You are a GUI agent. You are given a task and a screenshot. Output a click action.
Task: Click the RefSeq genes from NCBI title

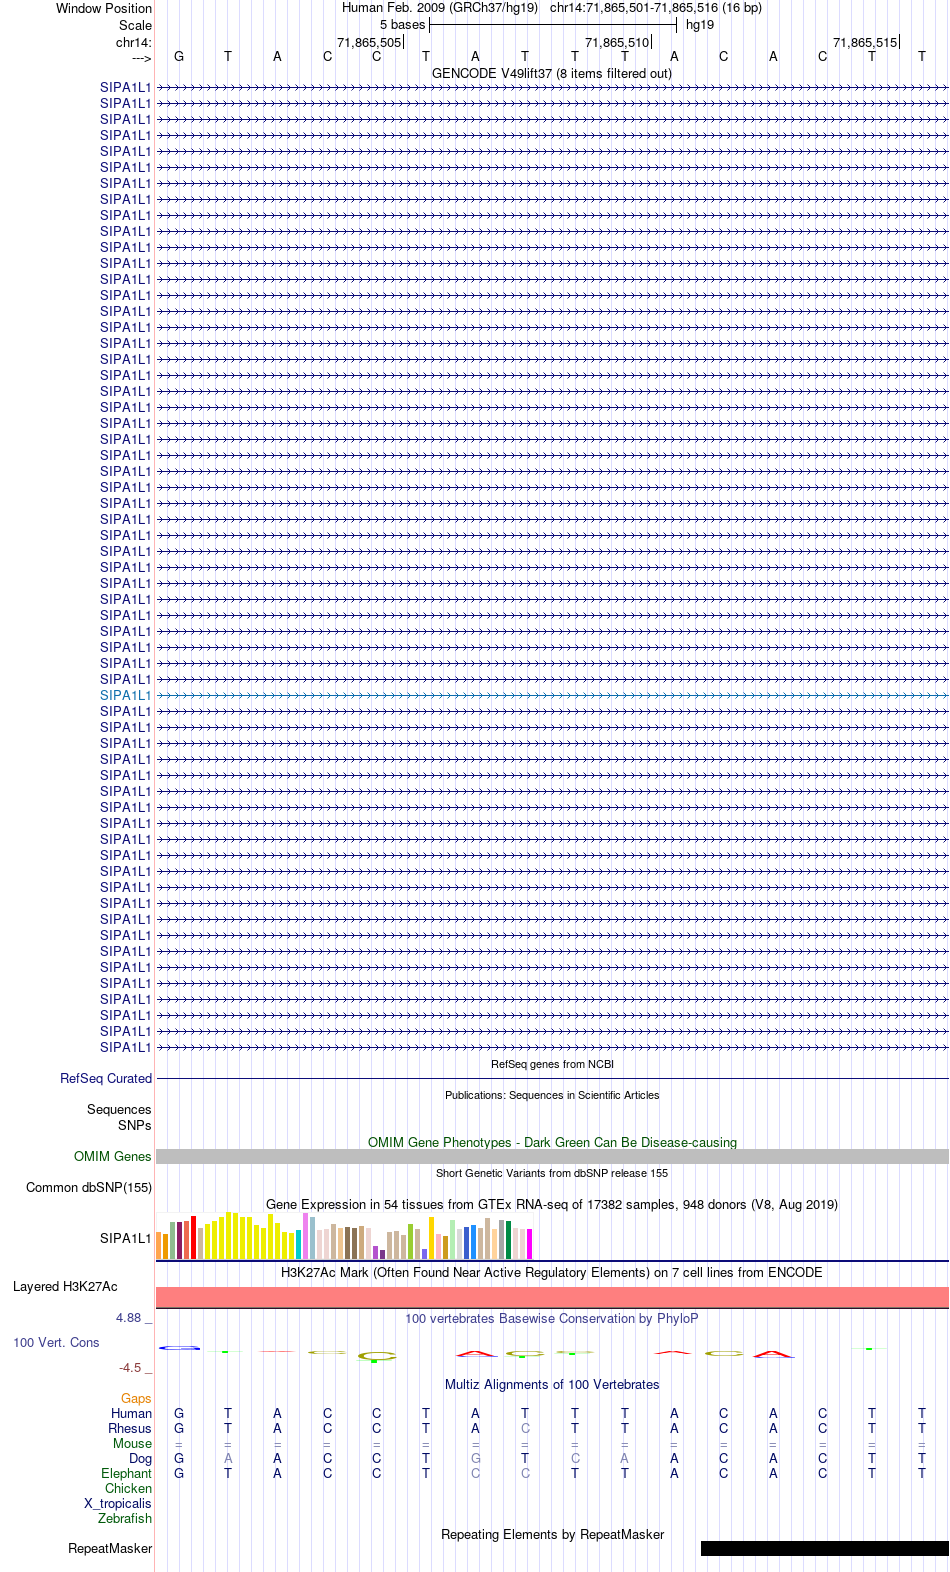point(552,1064)
